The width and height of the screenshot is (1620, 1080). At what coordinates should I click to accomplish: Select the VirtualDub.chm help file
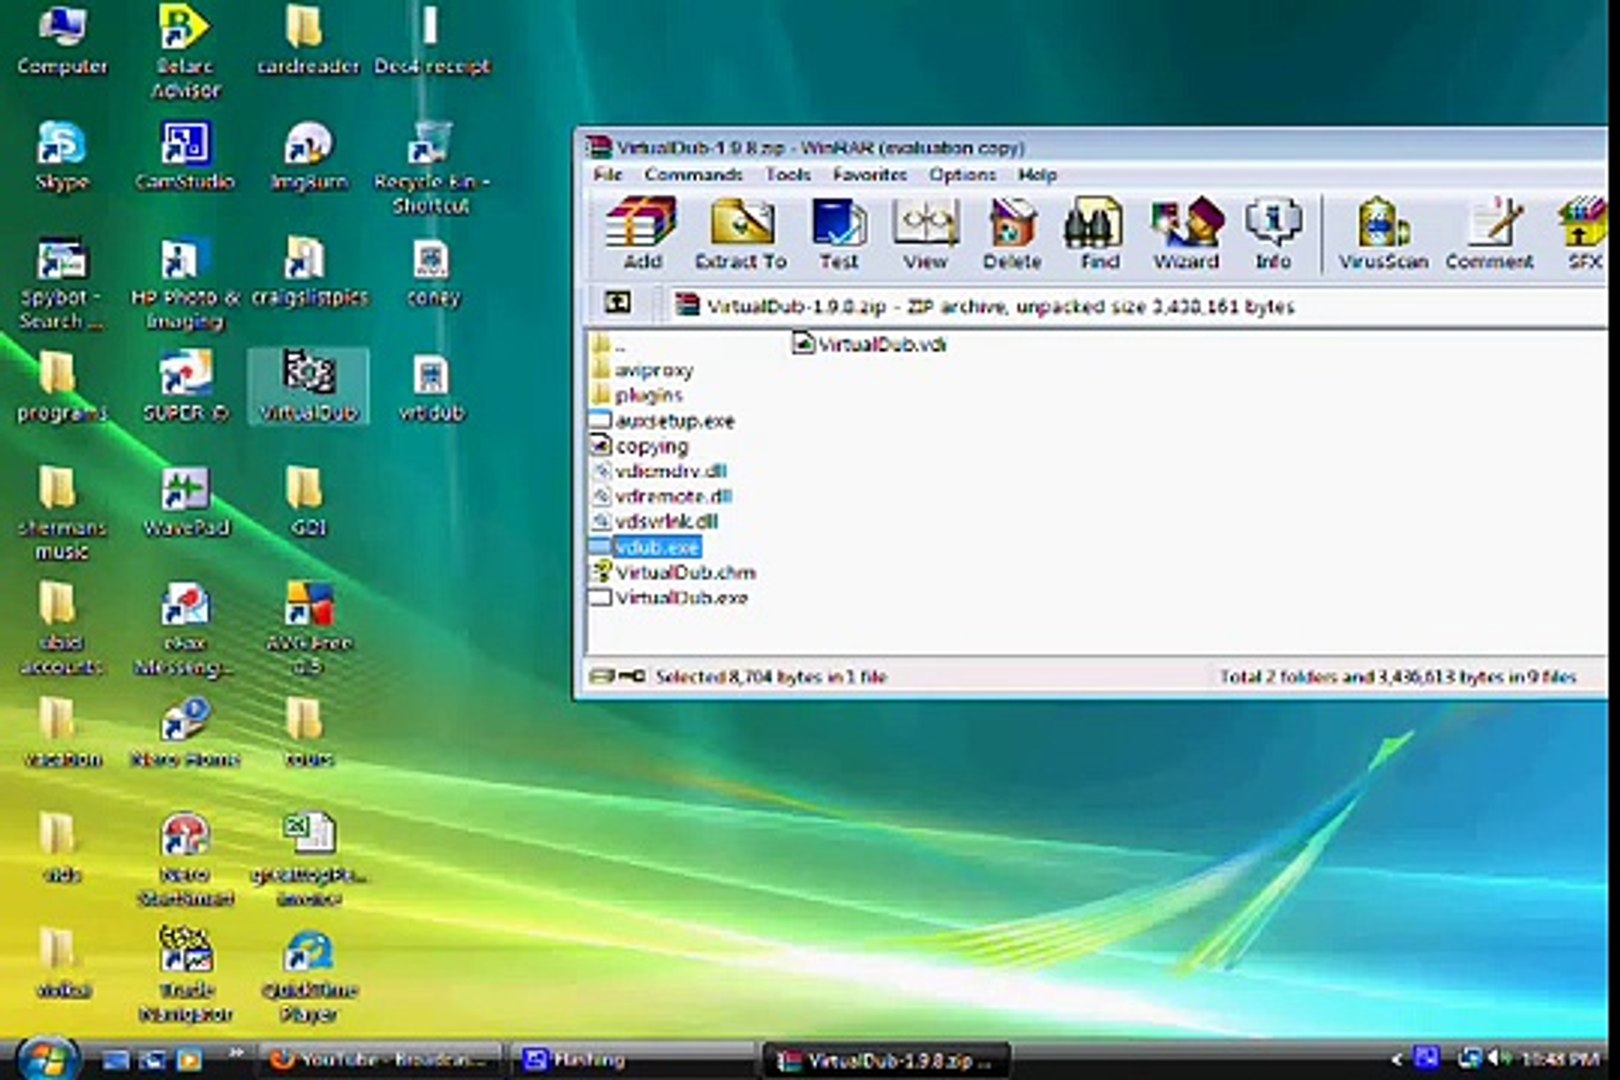pos(685,573)
